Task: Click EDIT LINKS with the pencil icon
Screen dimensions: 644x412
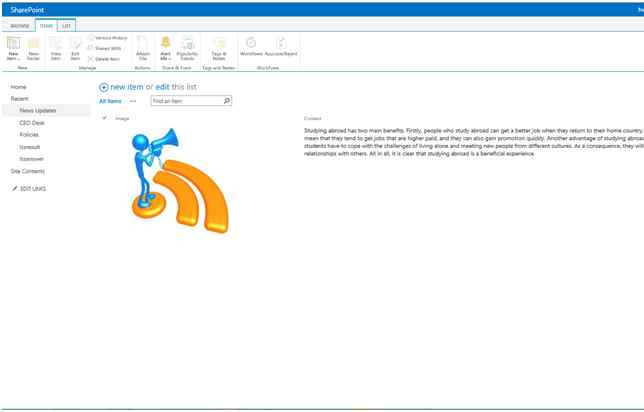Action: click(x=29, y=189)
